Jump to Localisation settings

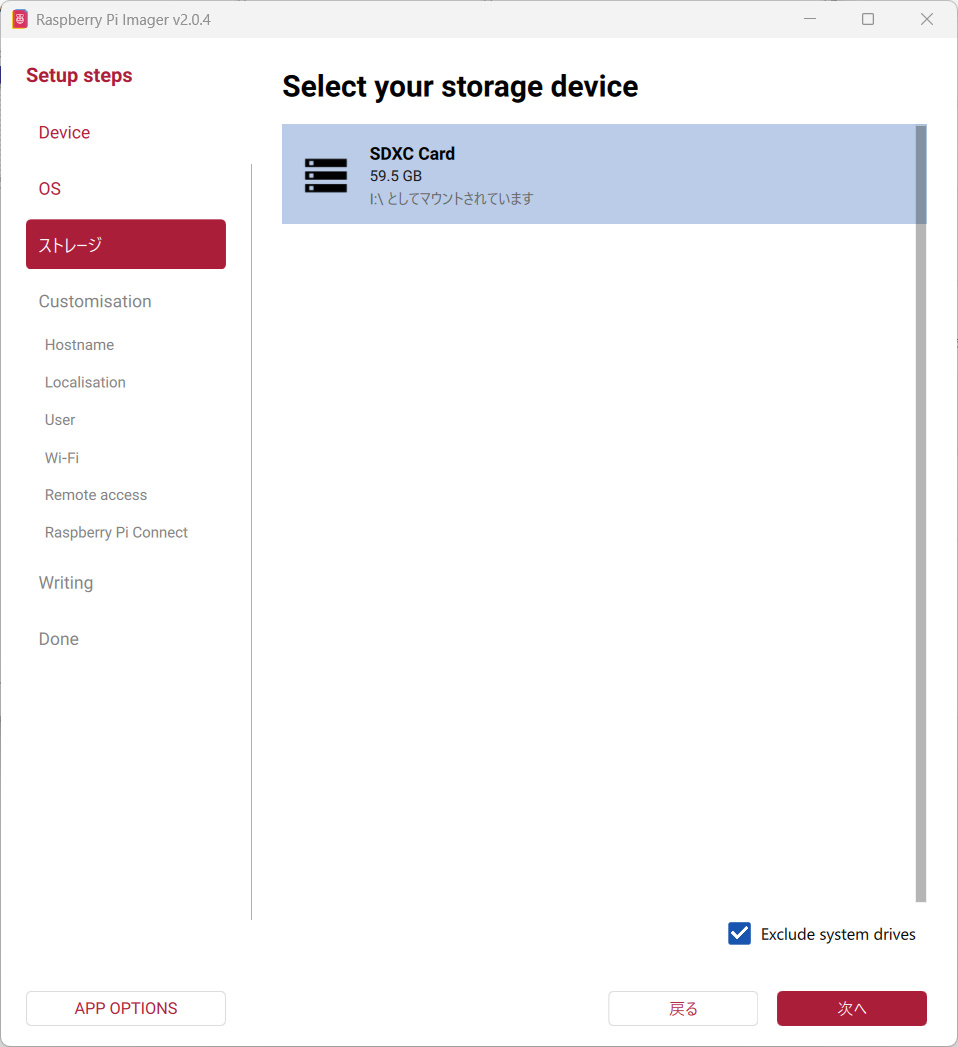coord(85,383)
